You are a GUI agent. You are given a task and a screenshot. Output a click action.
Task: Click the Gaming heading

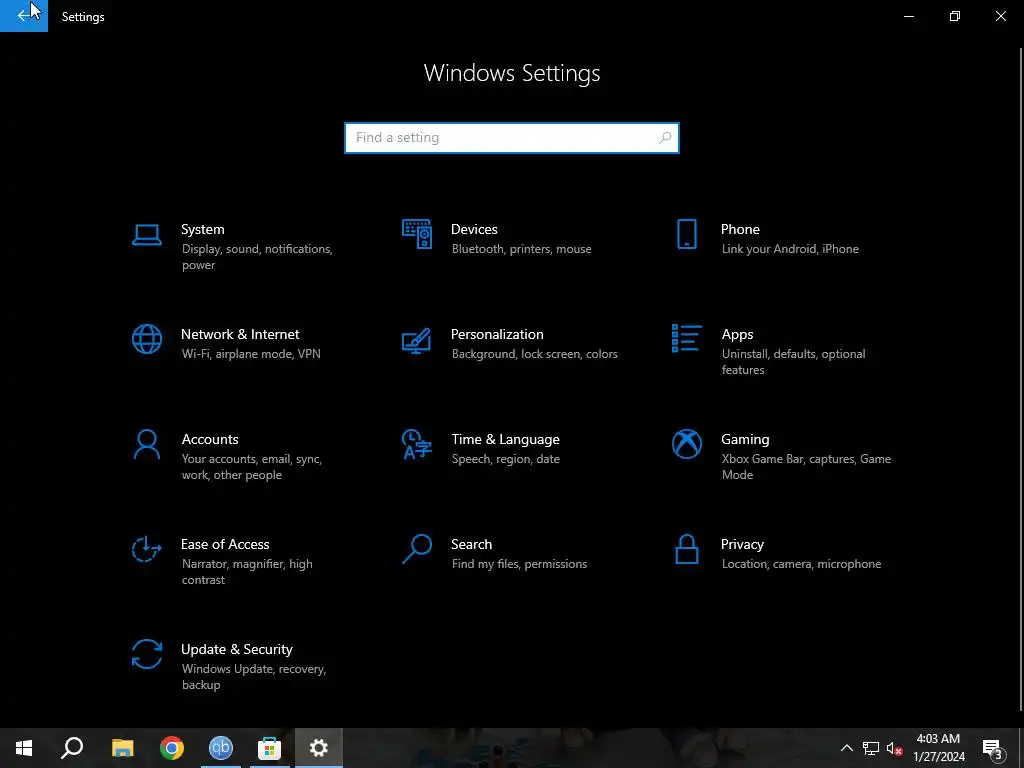[745, 440]
